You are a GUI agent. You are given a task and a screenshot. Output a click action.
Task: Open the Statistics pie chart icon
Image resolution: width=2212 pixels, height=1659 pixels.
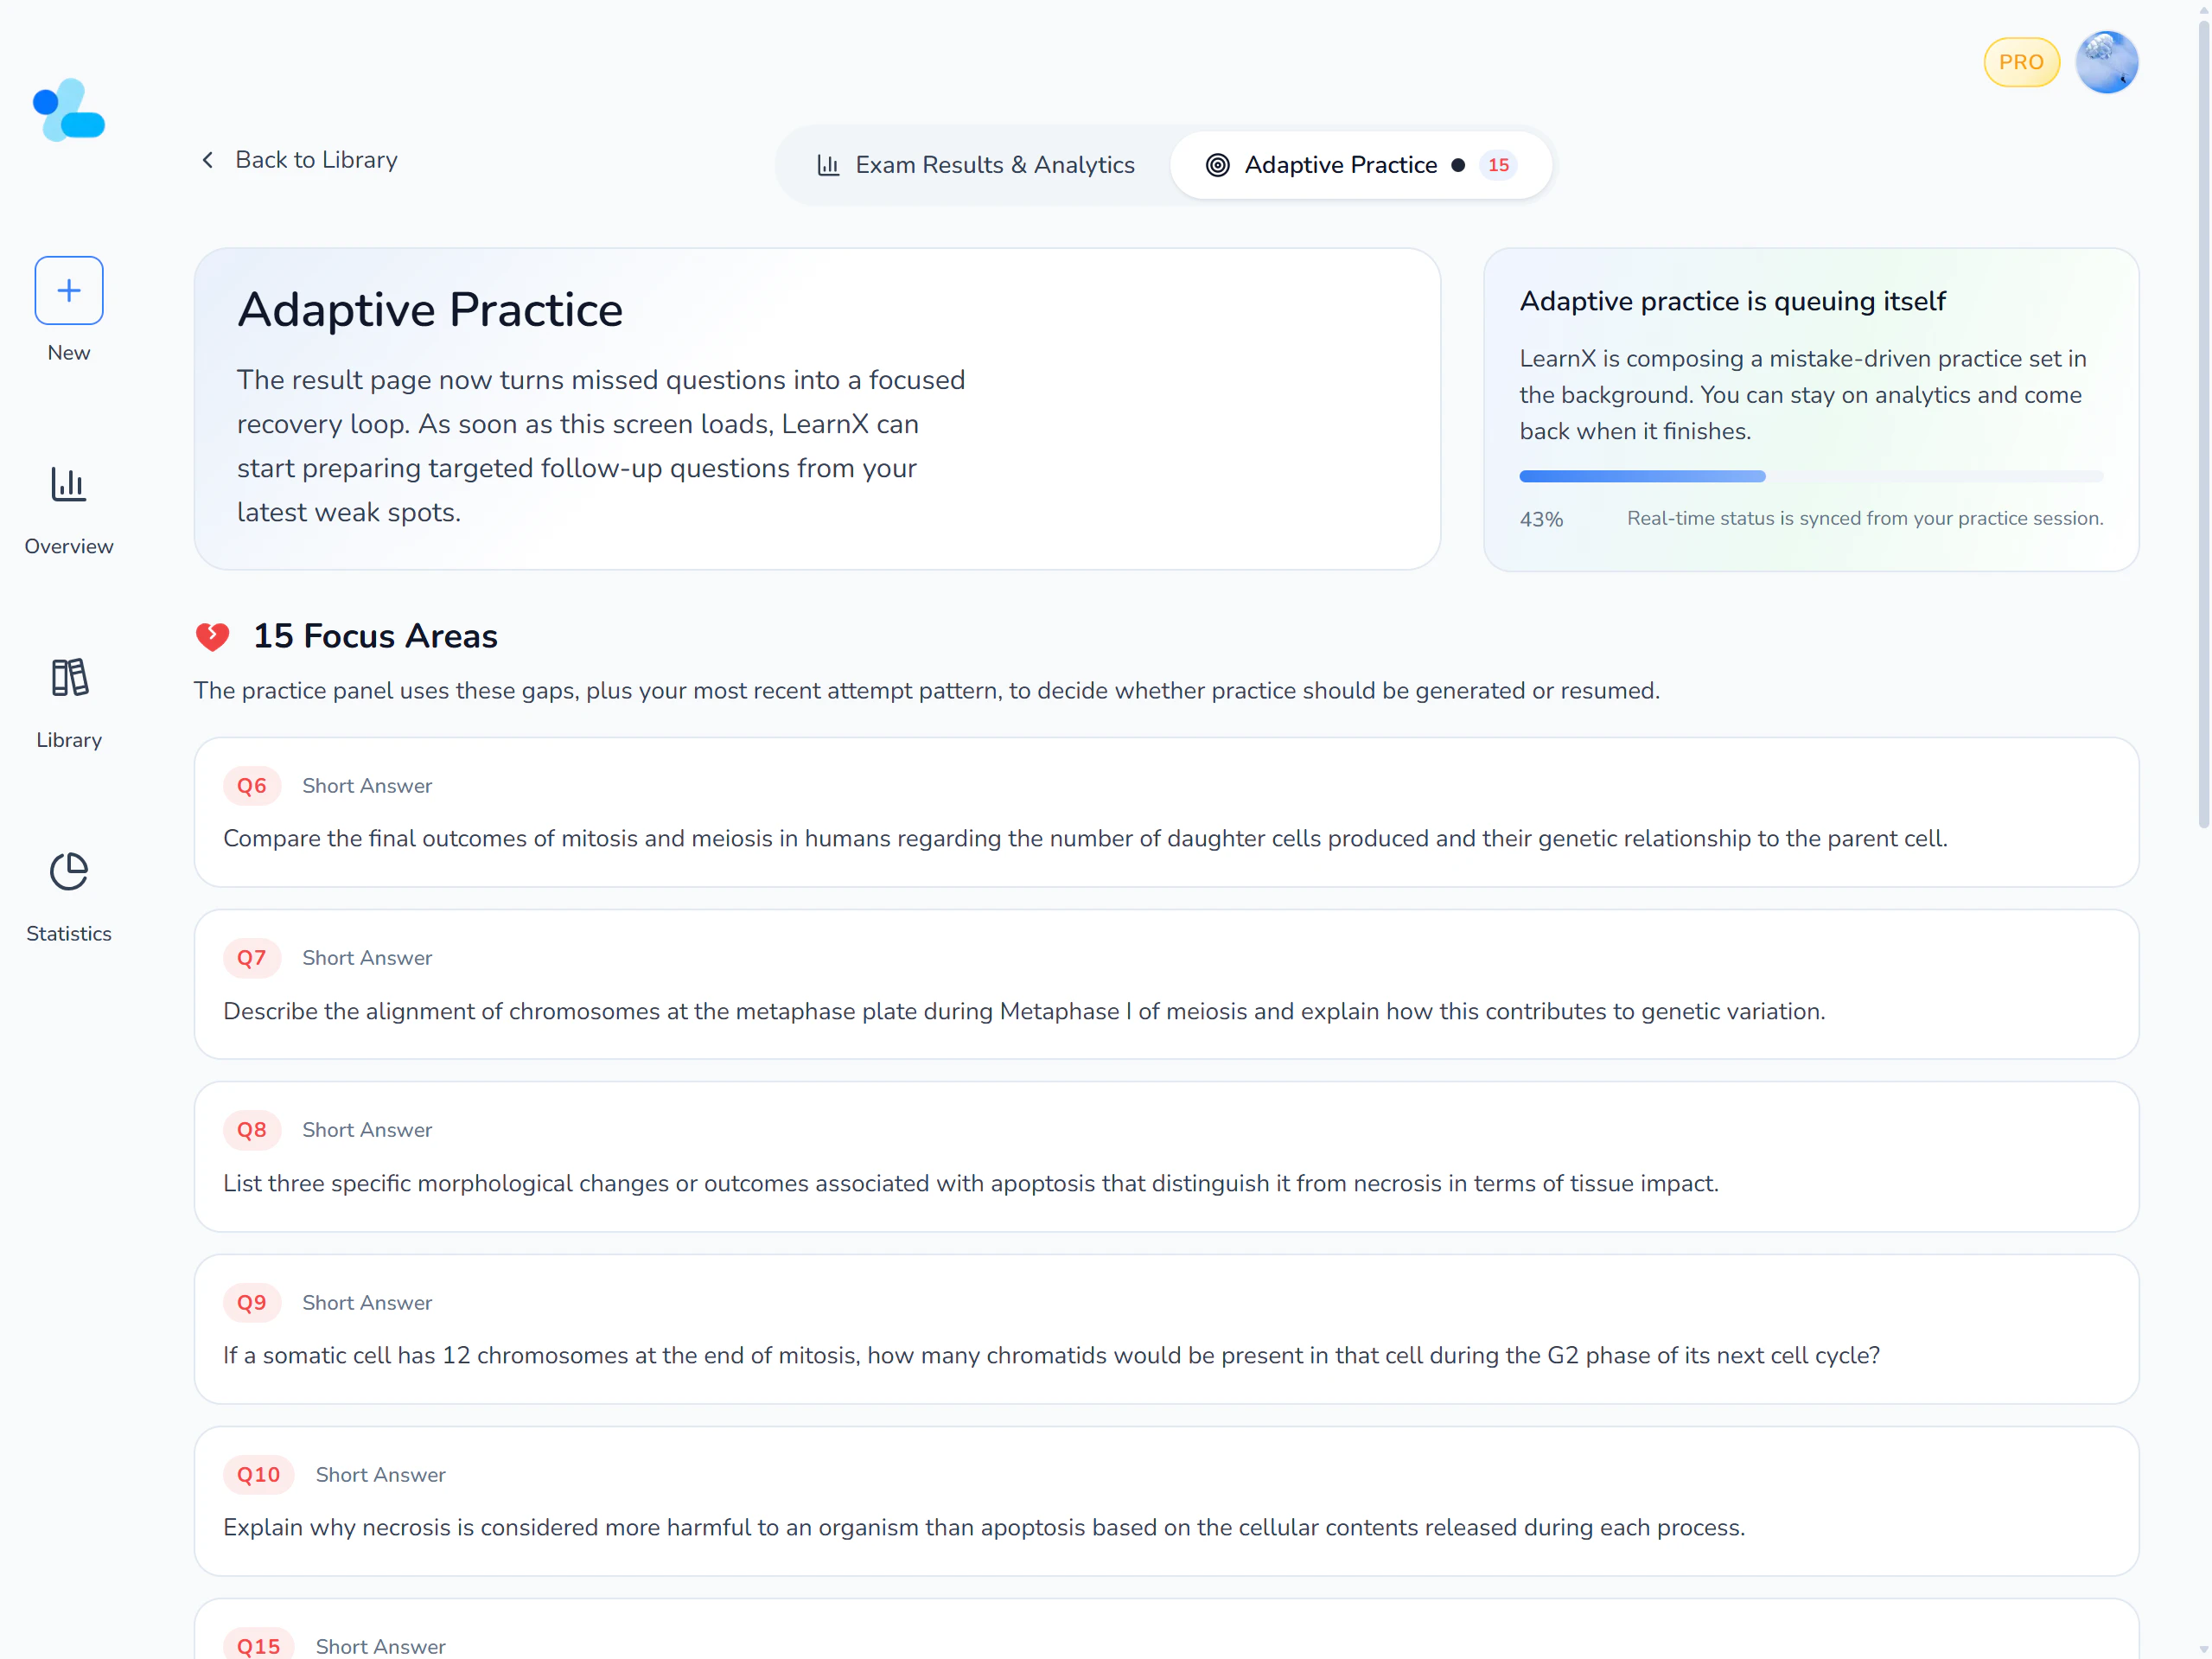[x=68, y=871]
